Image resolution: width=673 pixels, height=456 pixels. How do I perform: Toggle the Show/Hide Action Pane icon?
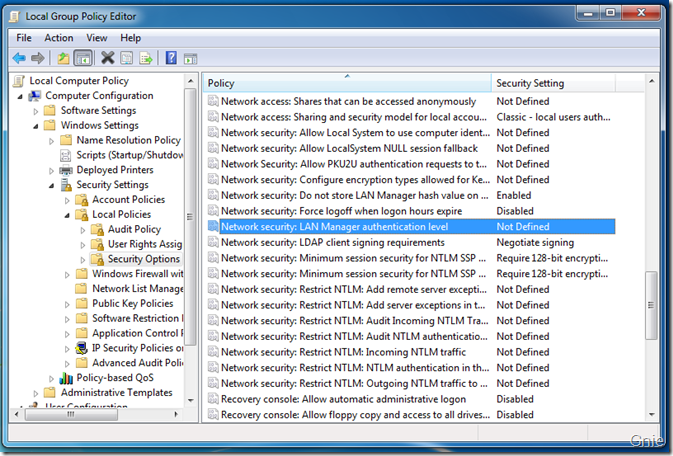pos(190,58)
